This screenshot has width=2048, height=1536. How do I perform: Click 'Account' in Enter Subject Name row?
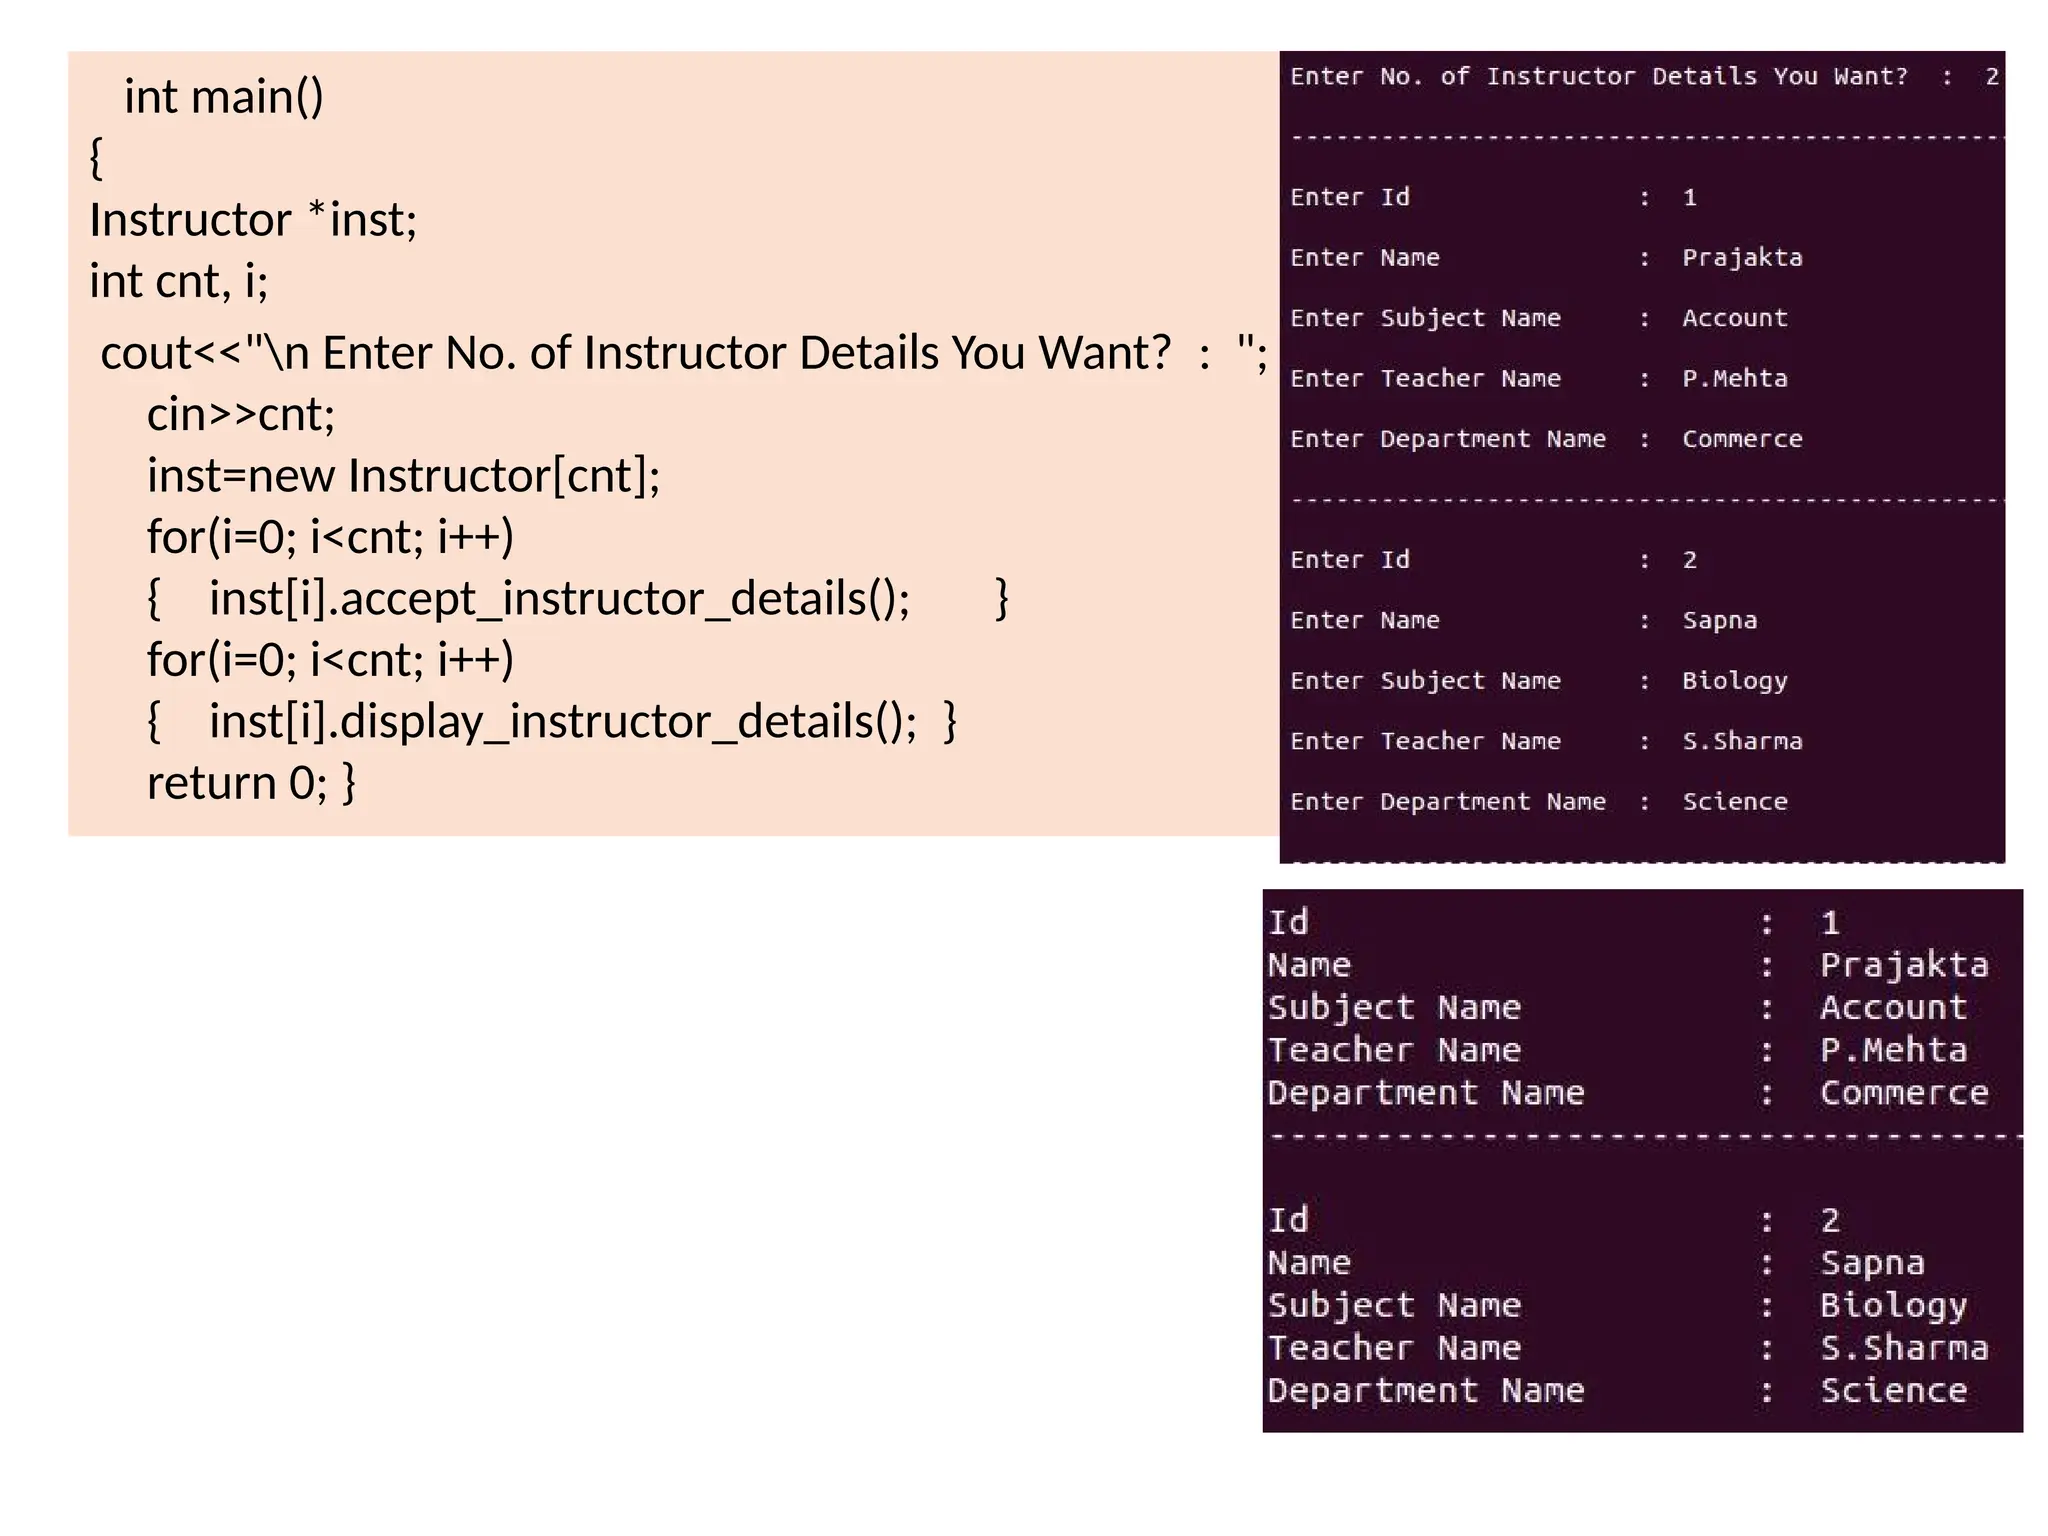pyautogui.click(x=1735, y=318)
